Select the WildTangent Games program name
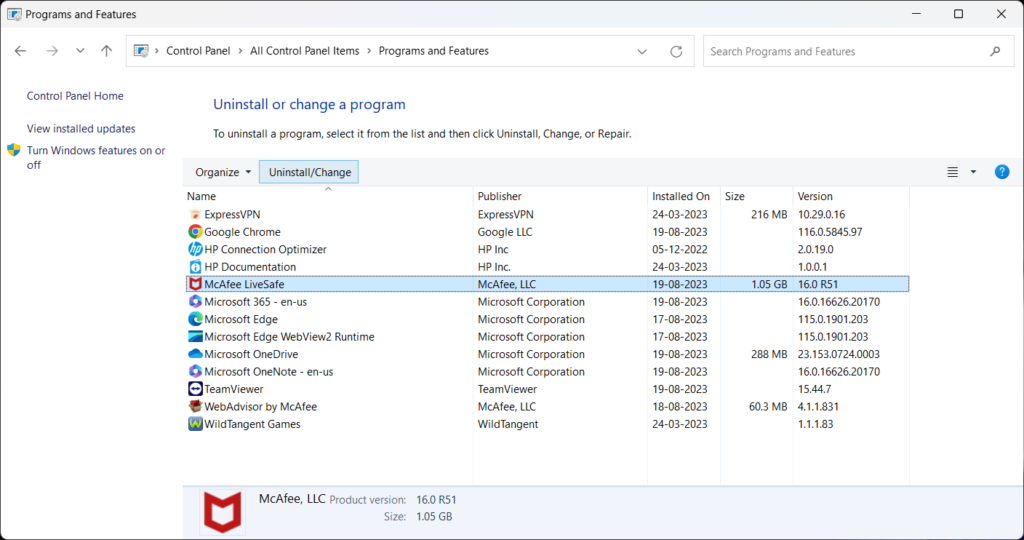Screen dimensions: 1024x540 tap(252, 424)
